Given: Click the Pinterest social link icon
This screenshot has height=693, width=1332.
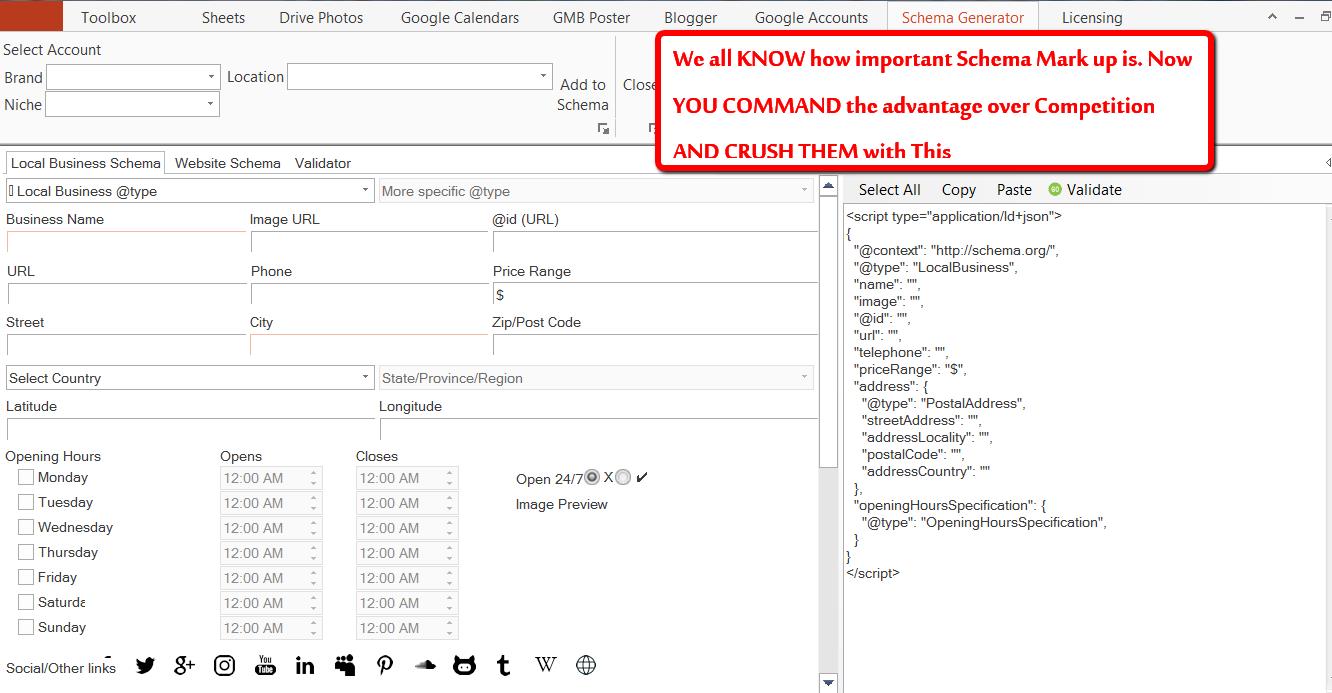Looking at the screenshot, I should (385, 665).
